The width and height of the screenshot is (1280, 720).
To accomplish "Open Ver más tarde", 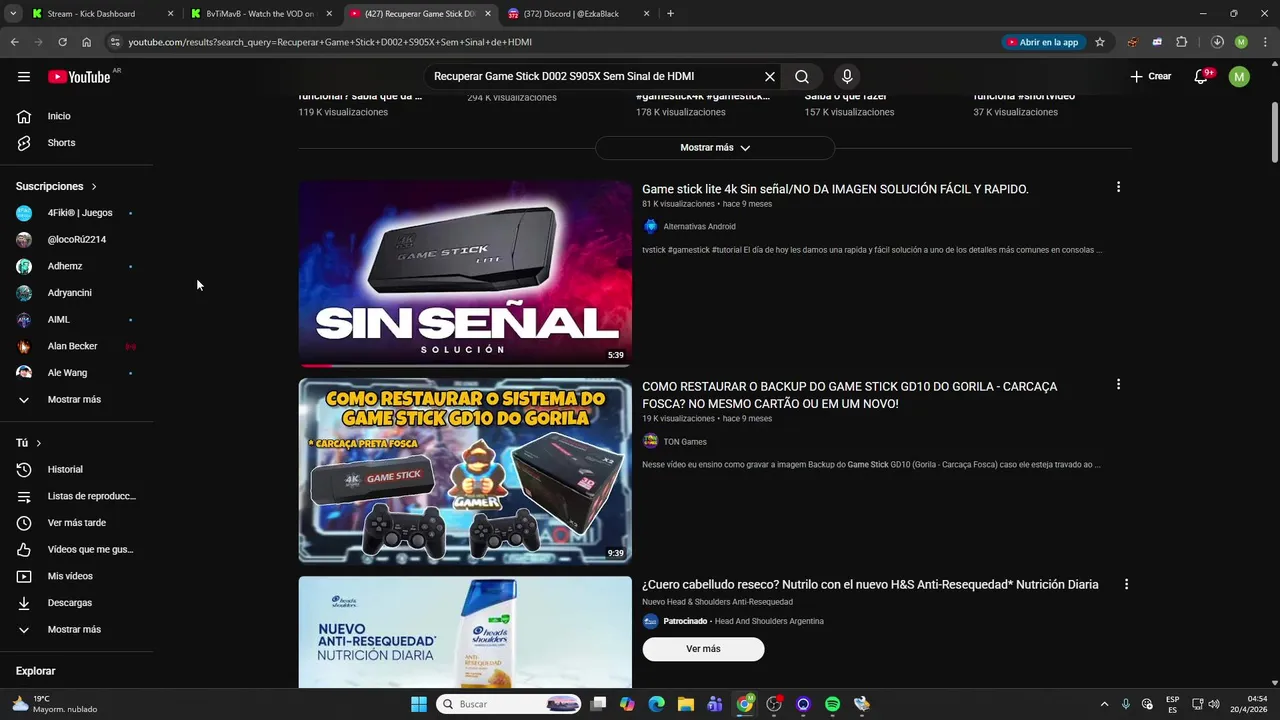I will point(76,523).
